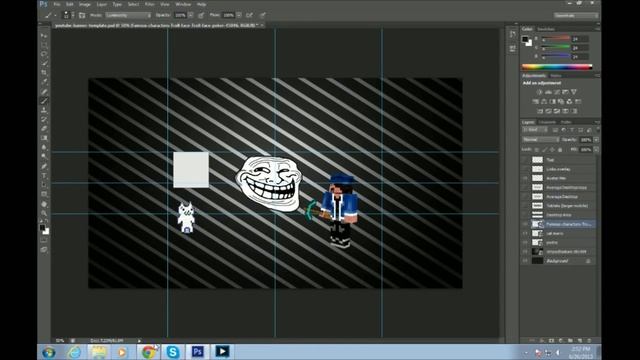
Task: Open the layer Opacity dropdown arrow
Action: pyautogui.click(x=596, y=140)
